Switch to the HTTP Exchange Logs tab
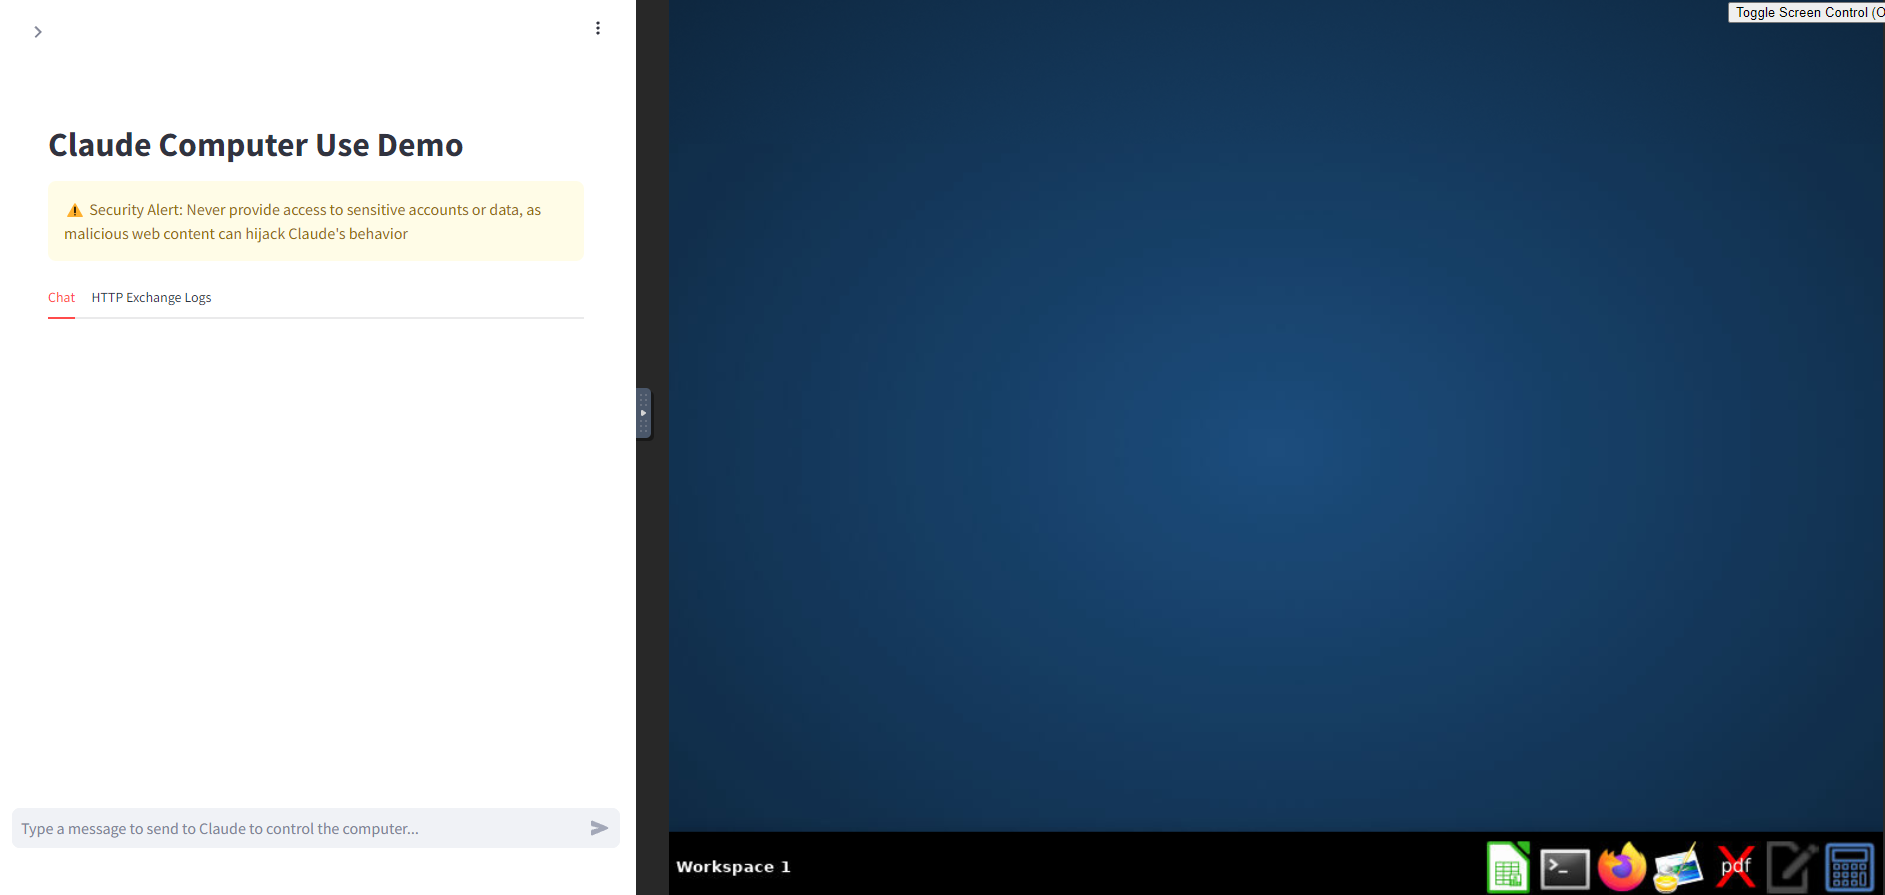This screenshot has width=1885, height=895. [151, 298]
